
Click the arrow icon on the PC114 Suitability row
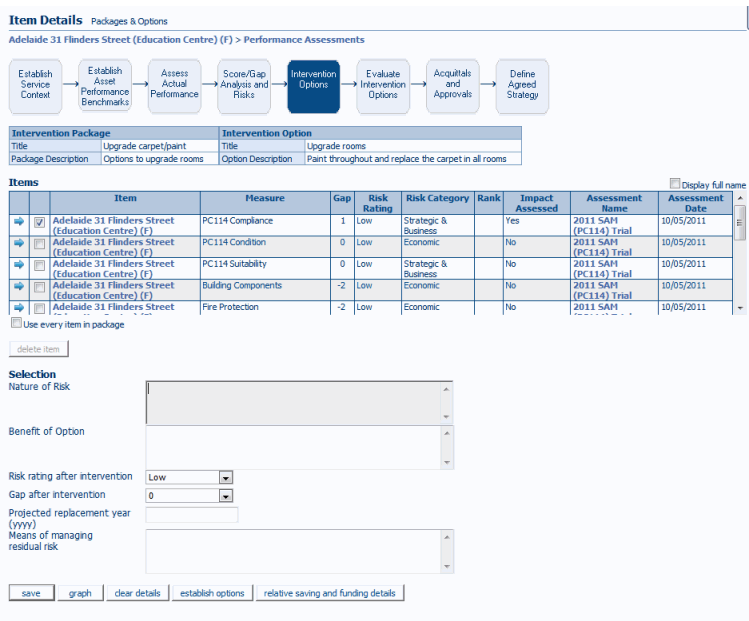[19, 265]
